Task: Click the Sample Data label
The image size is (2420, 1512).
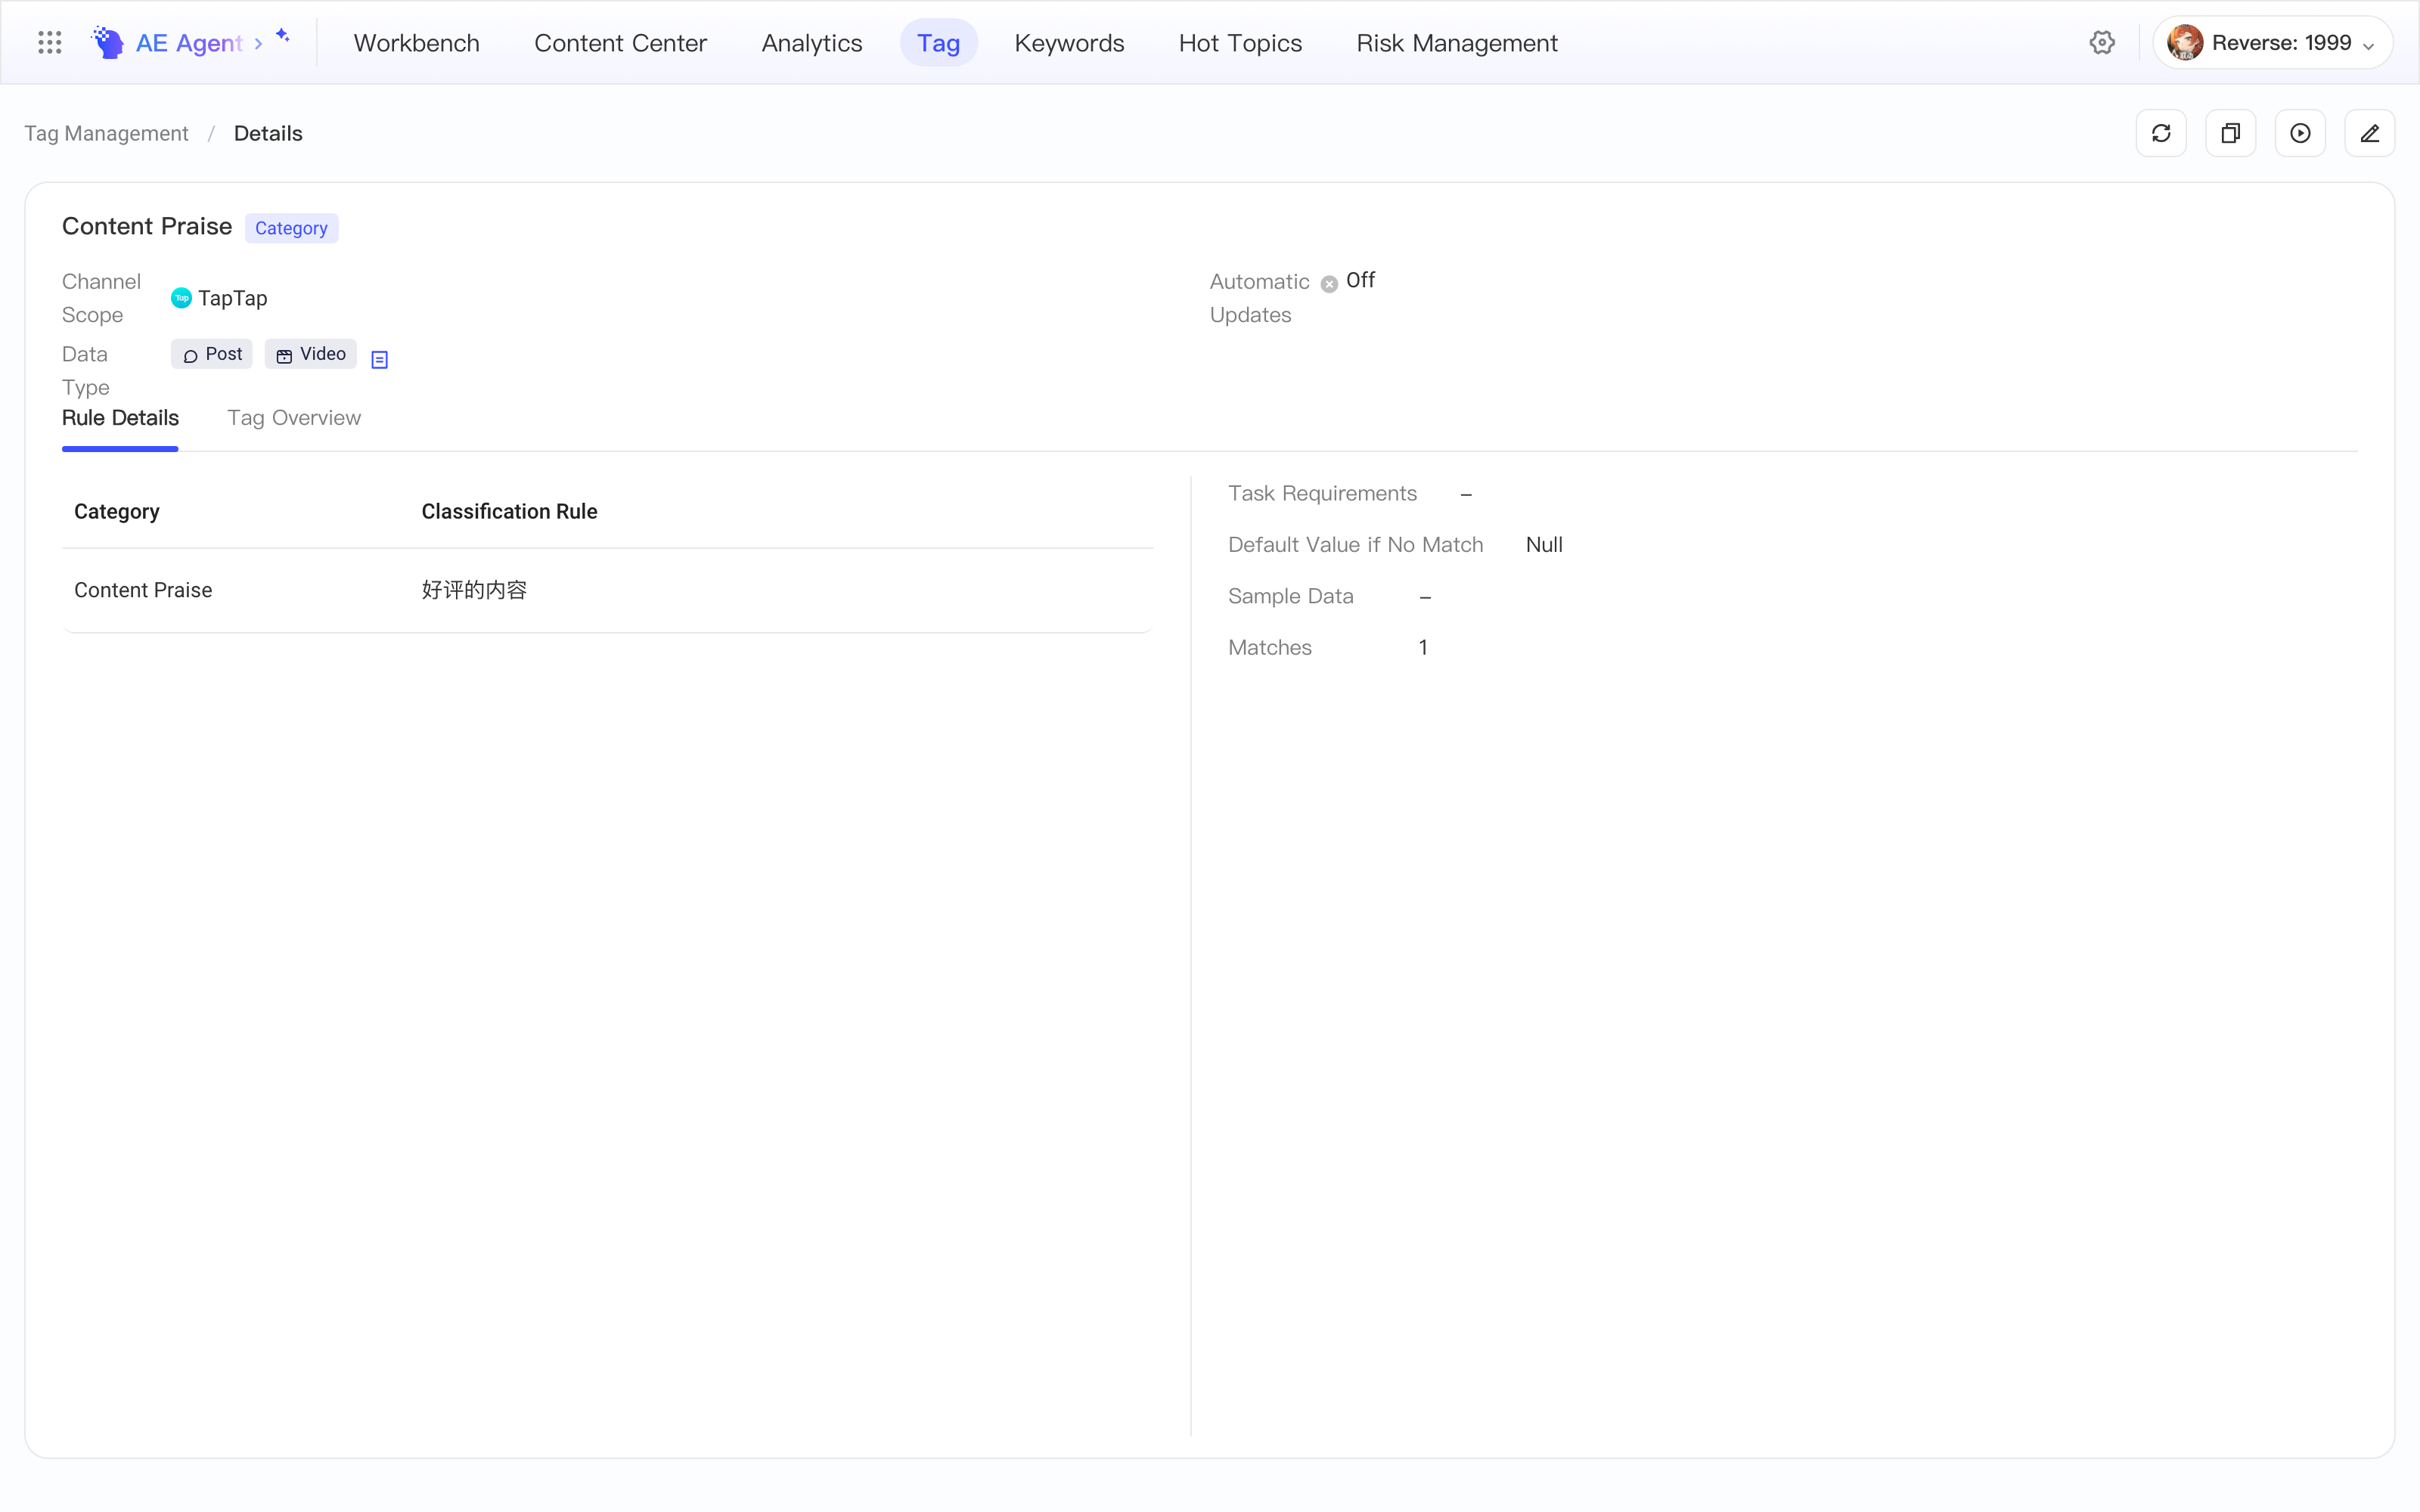Action: (1290, 597)
